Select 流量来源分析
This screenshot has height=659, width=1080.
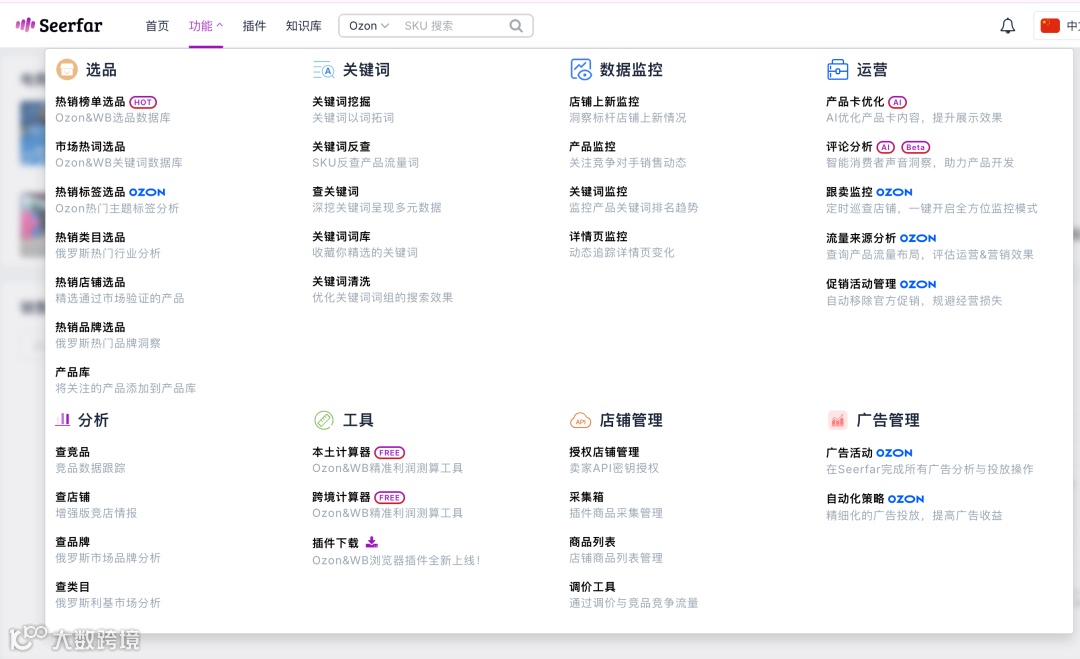(861, 238)
